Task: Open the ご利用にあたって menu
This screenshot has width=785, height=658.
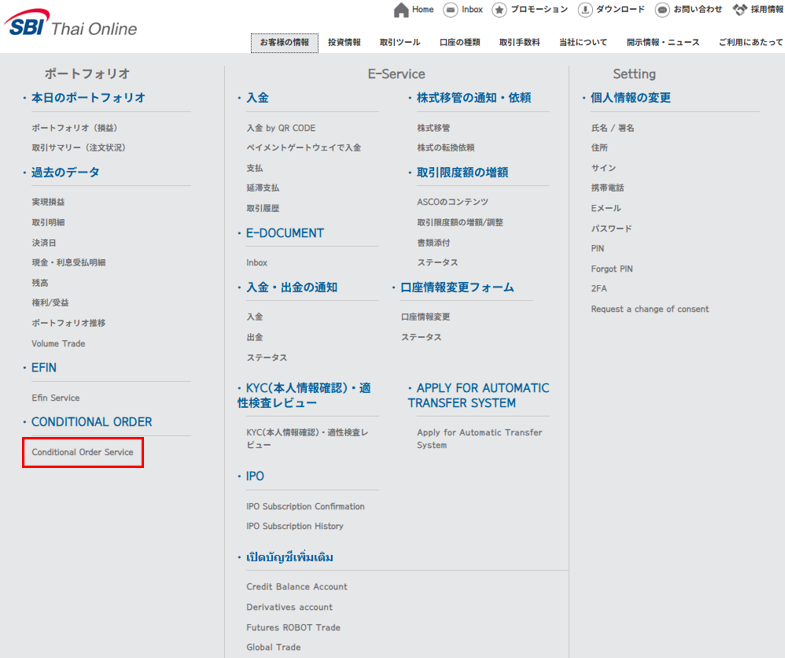Action: [x=751, y=43]
